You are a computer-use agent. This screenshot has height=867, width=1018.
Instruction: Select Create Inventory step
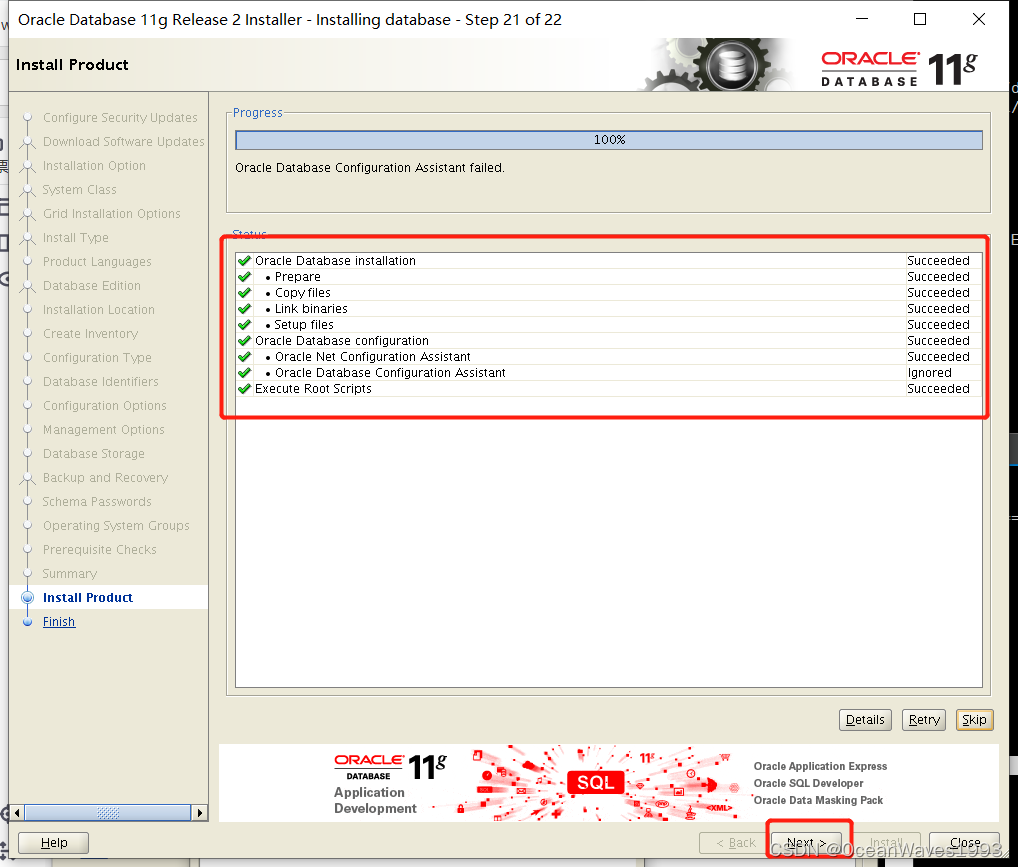pos(90,333)
